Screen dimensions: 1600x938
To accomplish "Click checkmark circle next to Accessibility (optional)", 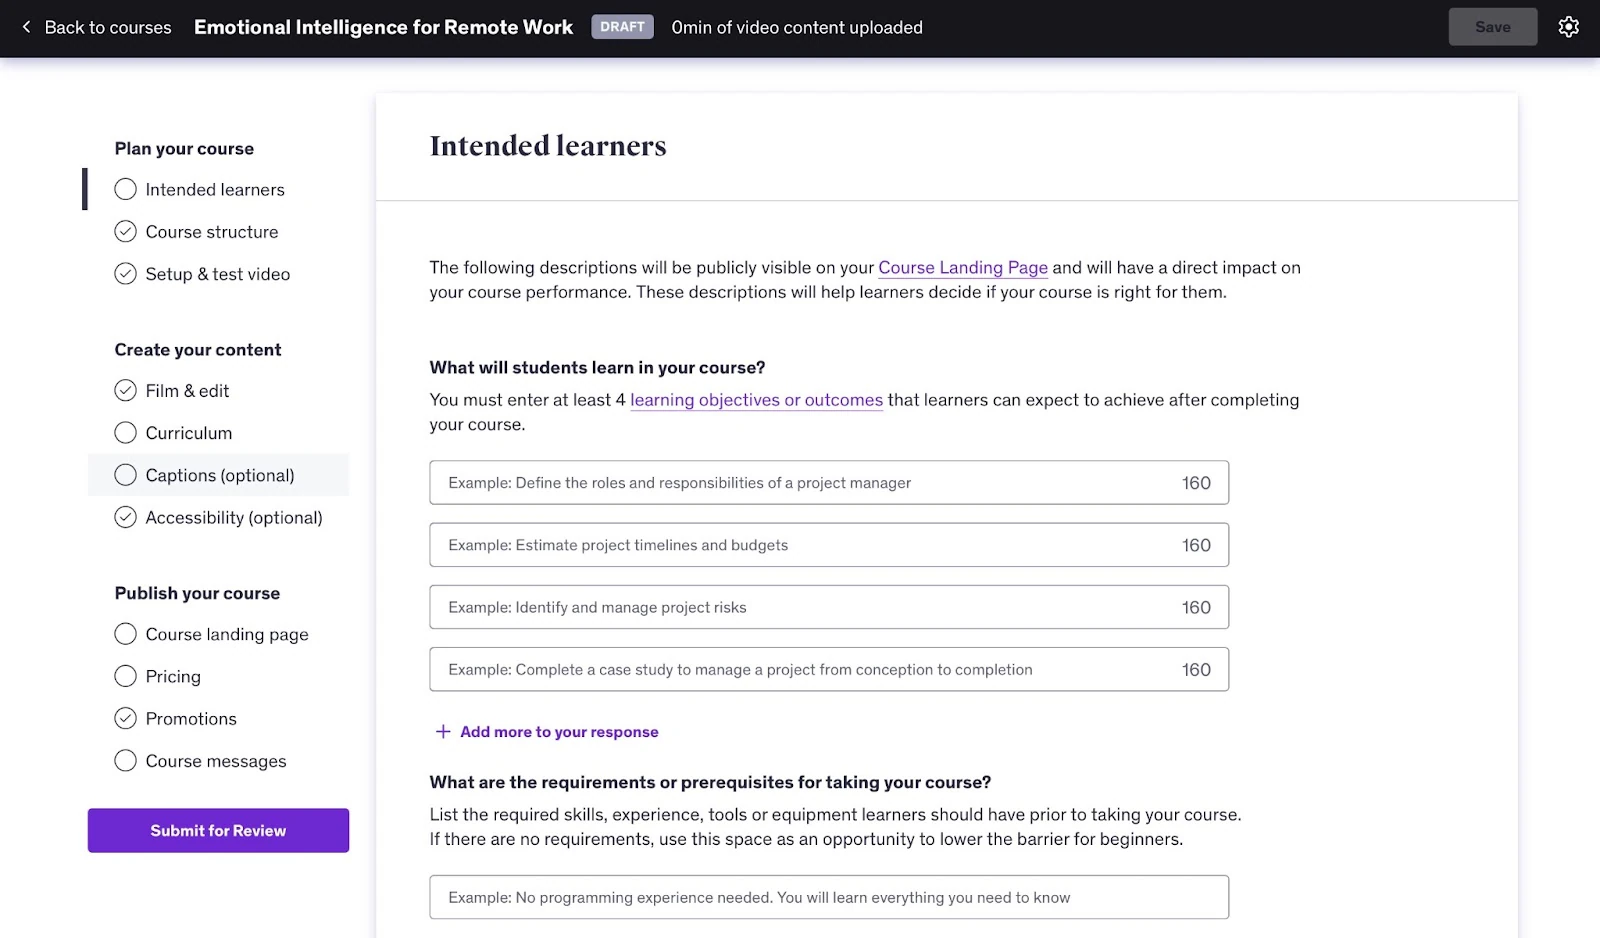I will point(125,517).
